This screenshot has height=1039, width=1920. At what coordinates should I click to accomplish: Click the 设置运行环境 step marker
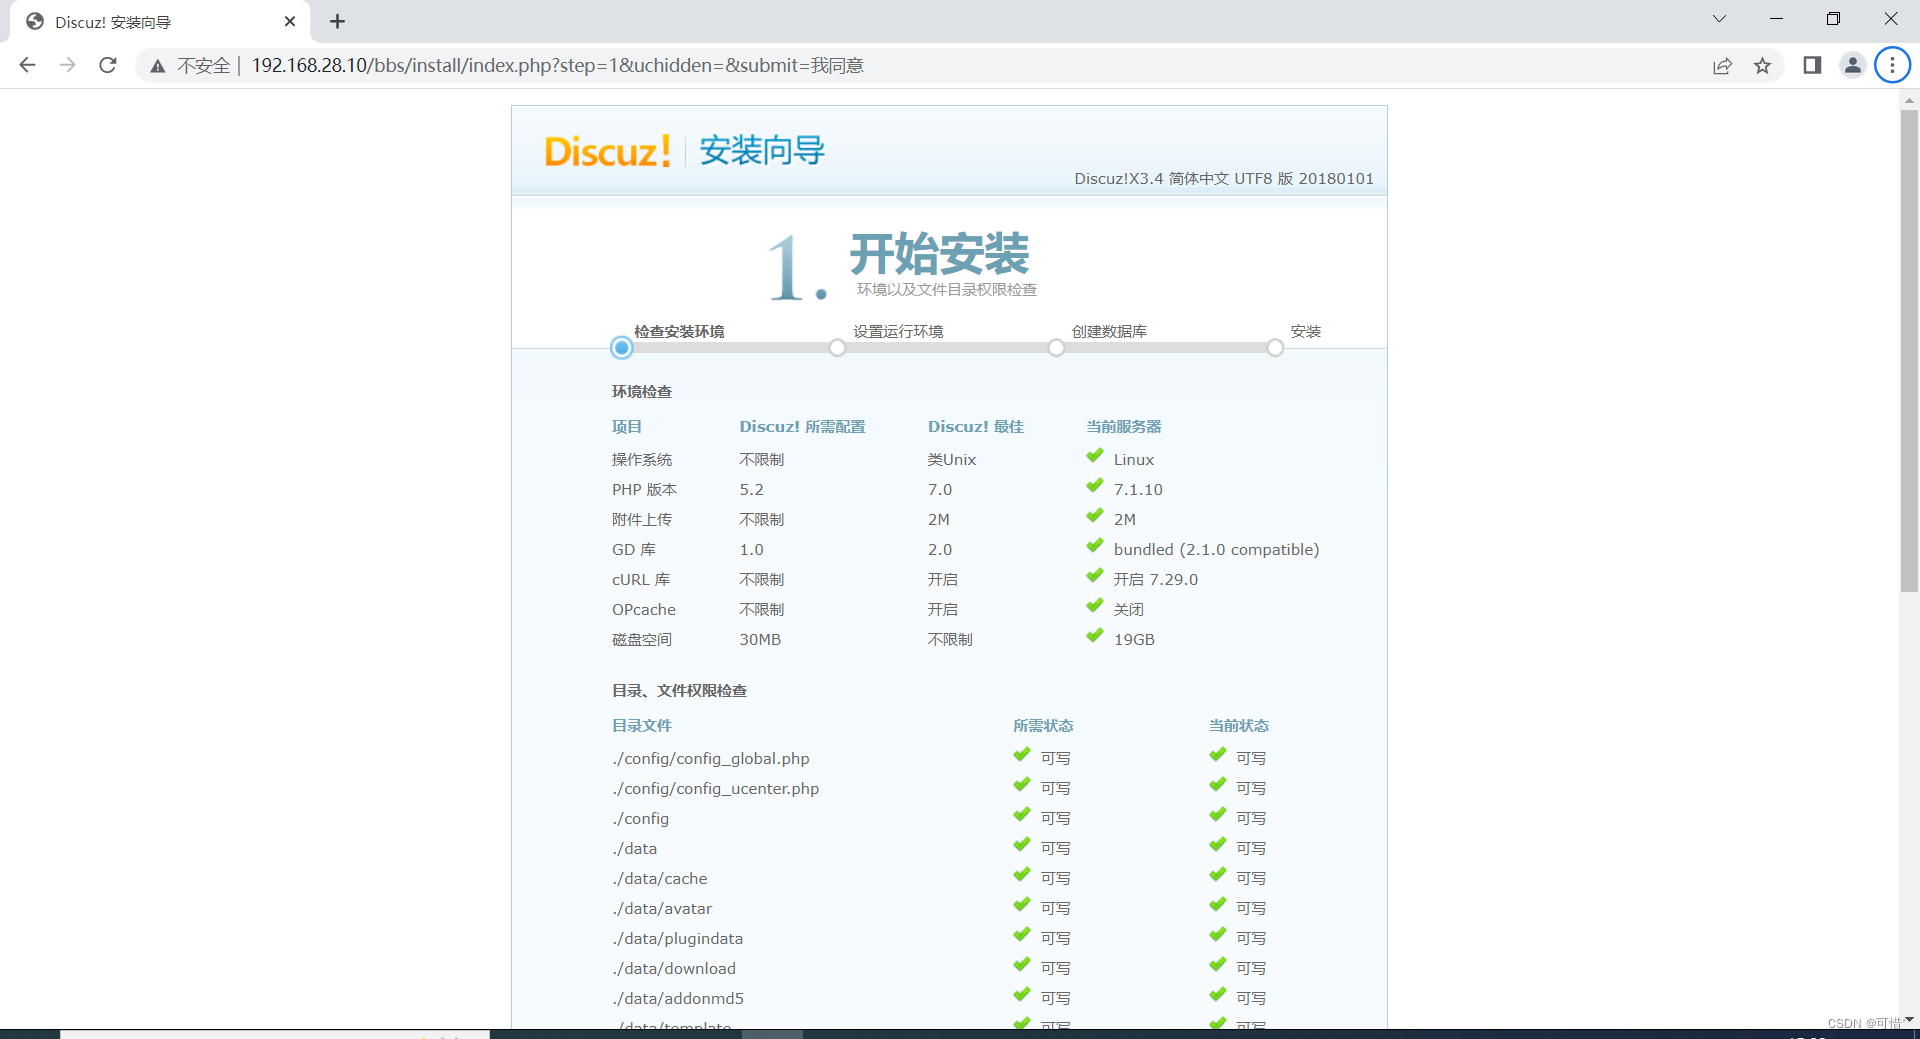[837, 348]
